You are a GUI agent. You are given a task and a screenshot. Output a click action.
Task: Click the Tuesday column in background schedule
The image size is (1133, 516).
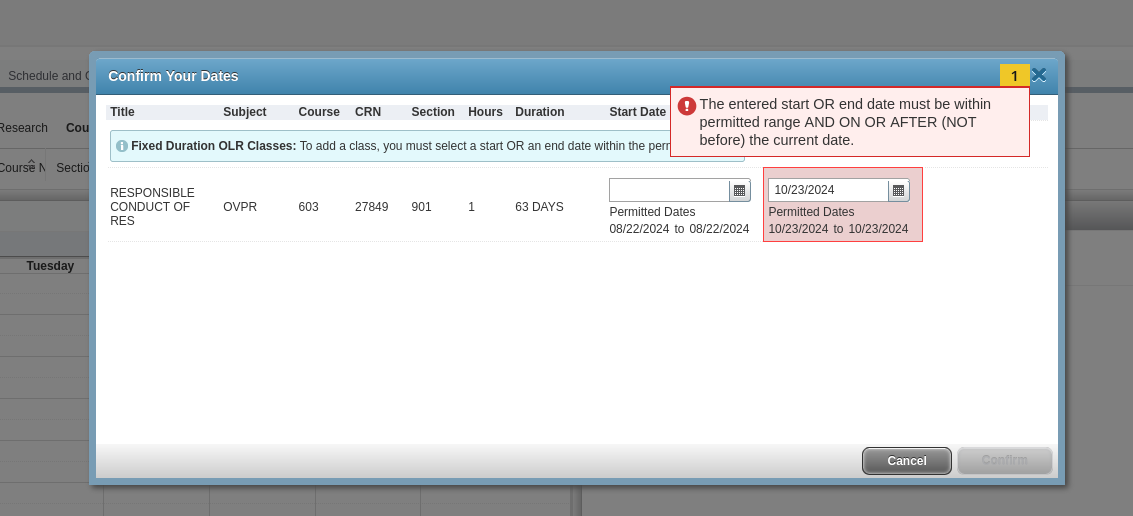[x=50, y=266]
